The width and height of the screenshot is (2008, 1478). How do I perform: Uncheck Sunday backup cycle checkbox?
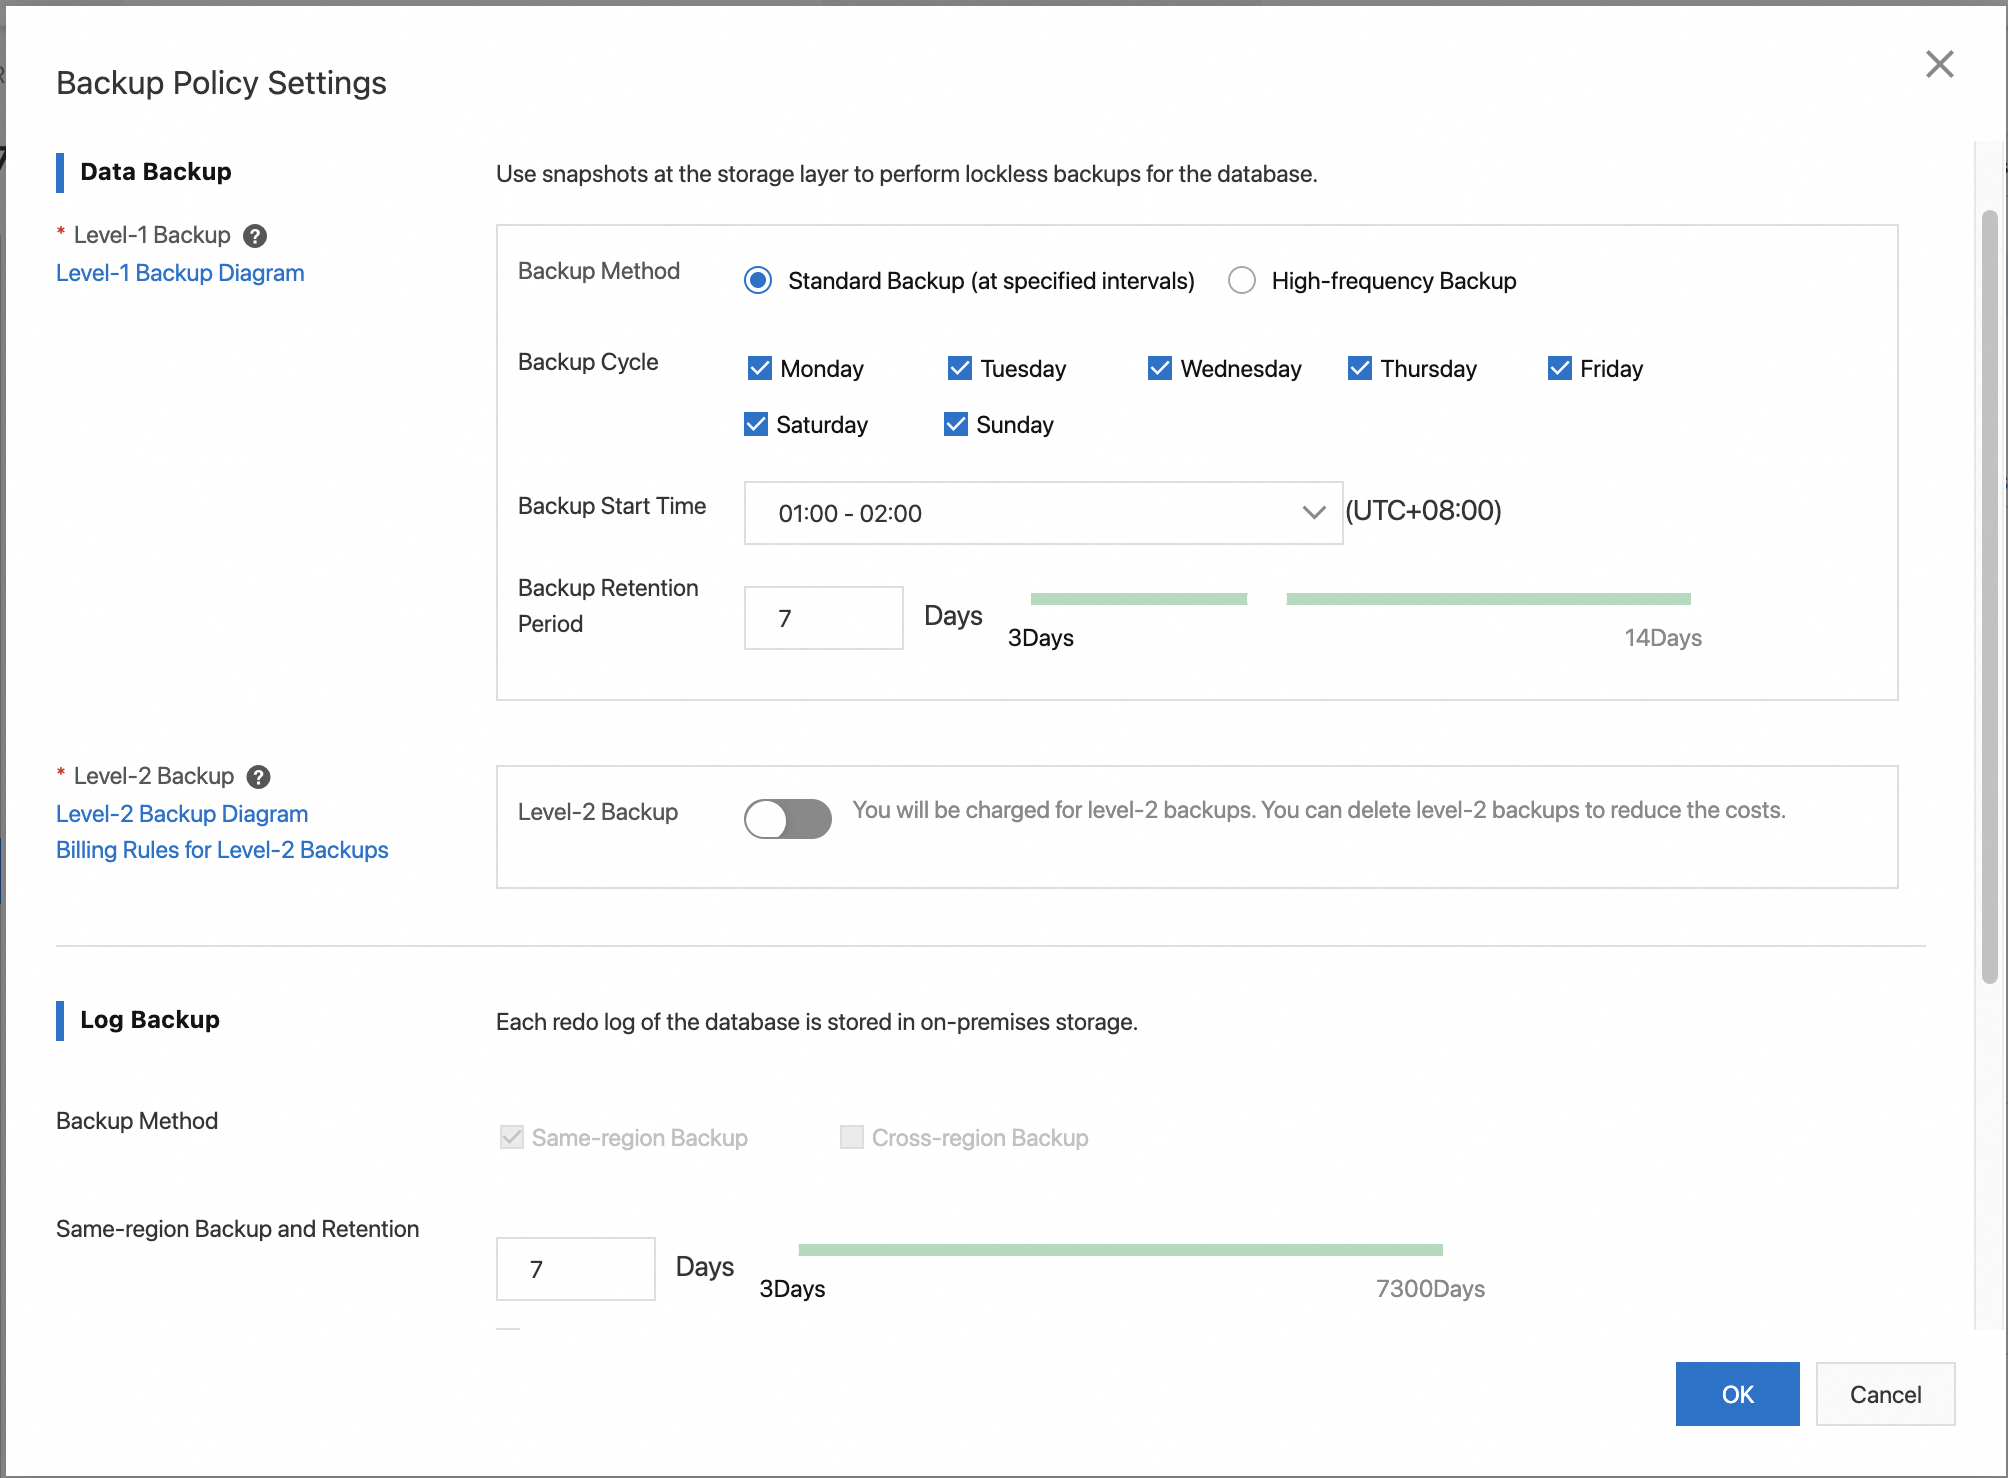coord(956,424)
